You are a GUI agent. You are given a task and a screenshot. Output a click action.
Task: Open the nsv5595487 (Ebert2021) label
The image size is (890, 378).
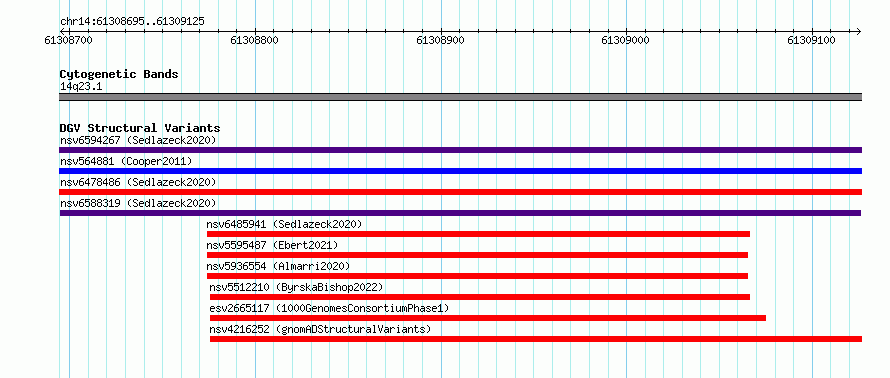click(272, 245)
